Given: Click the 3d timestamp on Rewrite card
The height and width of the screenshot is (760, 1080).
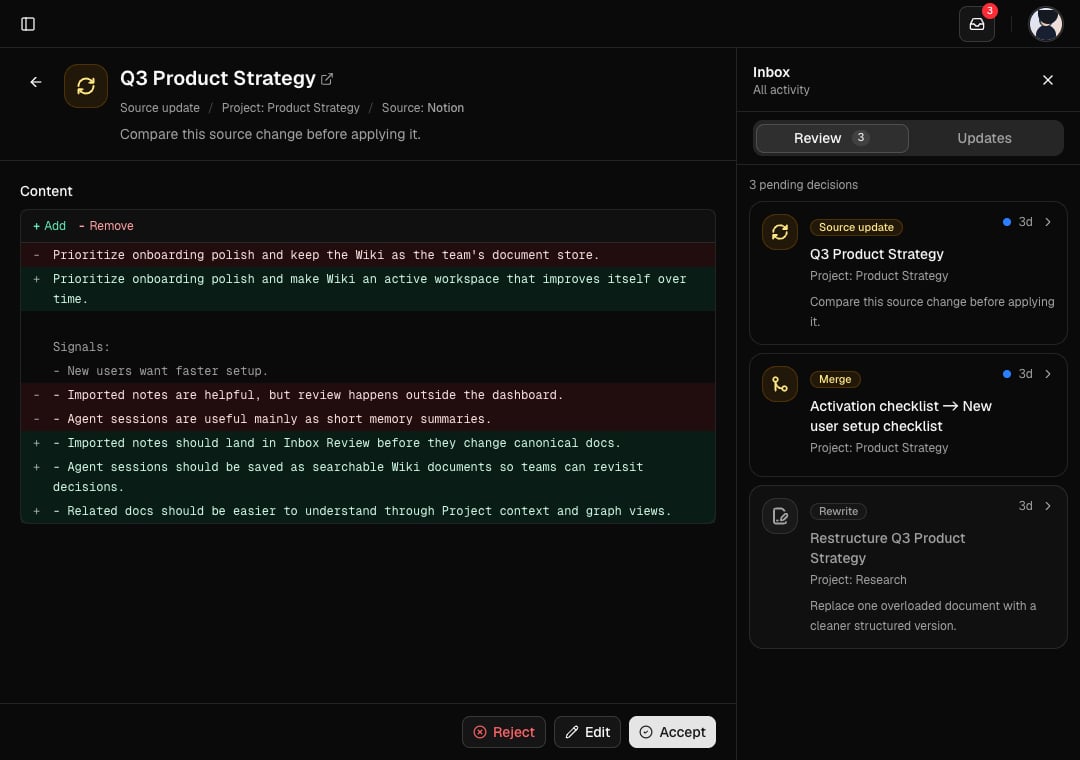Looking at the screenshot, I should 1025,506.
